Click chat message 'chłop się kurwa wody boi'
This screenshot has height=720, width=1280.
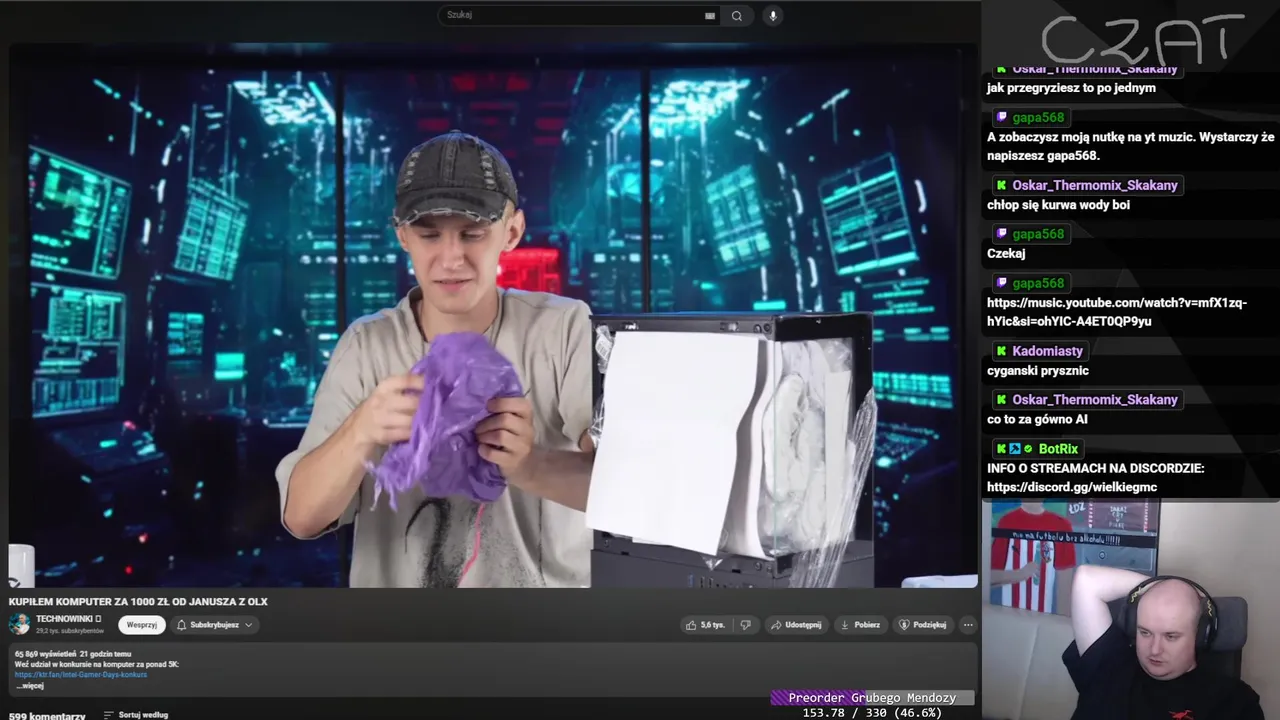coord(1058,205)
